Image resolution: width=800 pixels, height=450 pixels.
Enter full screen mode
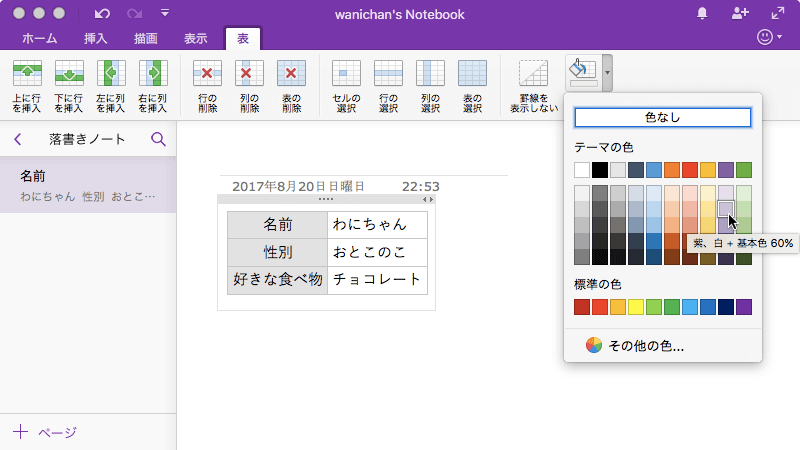point(778,13)
